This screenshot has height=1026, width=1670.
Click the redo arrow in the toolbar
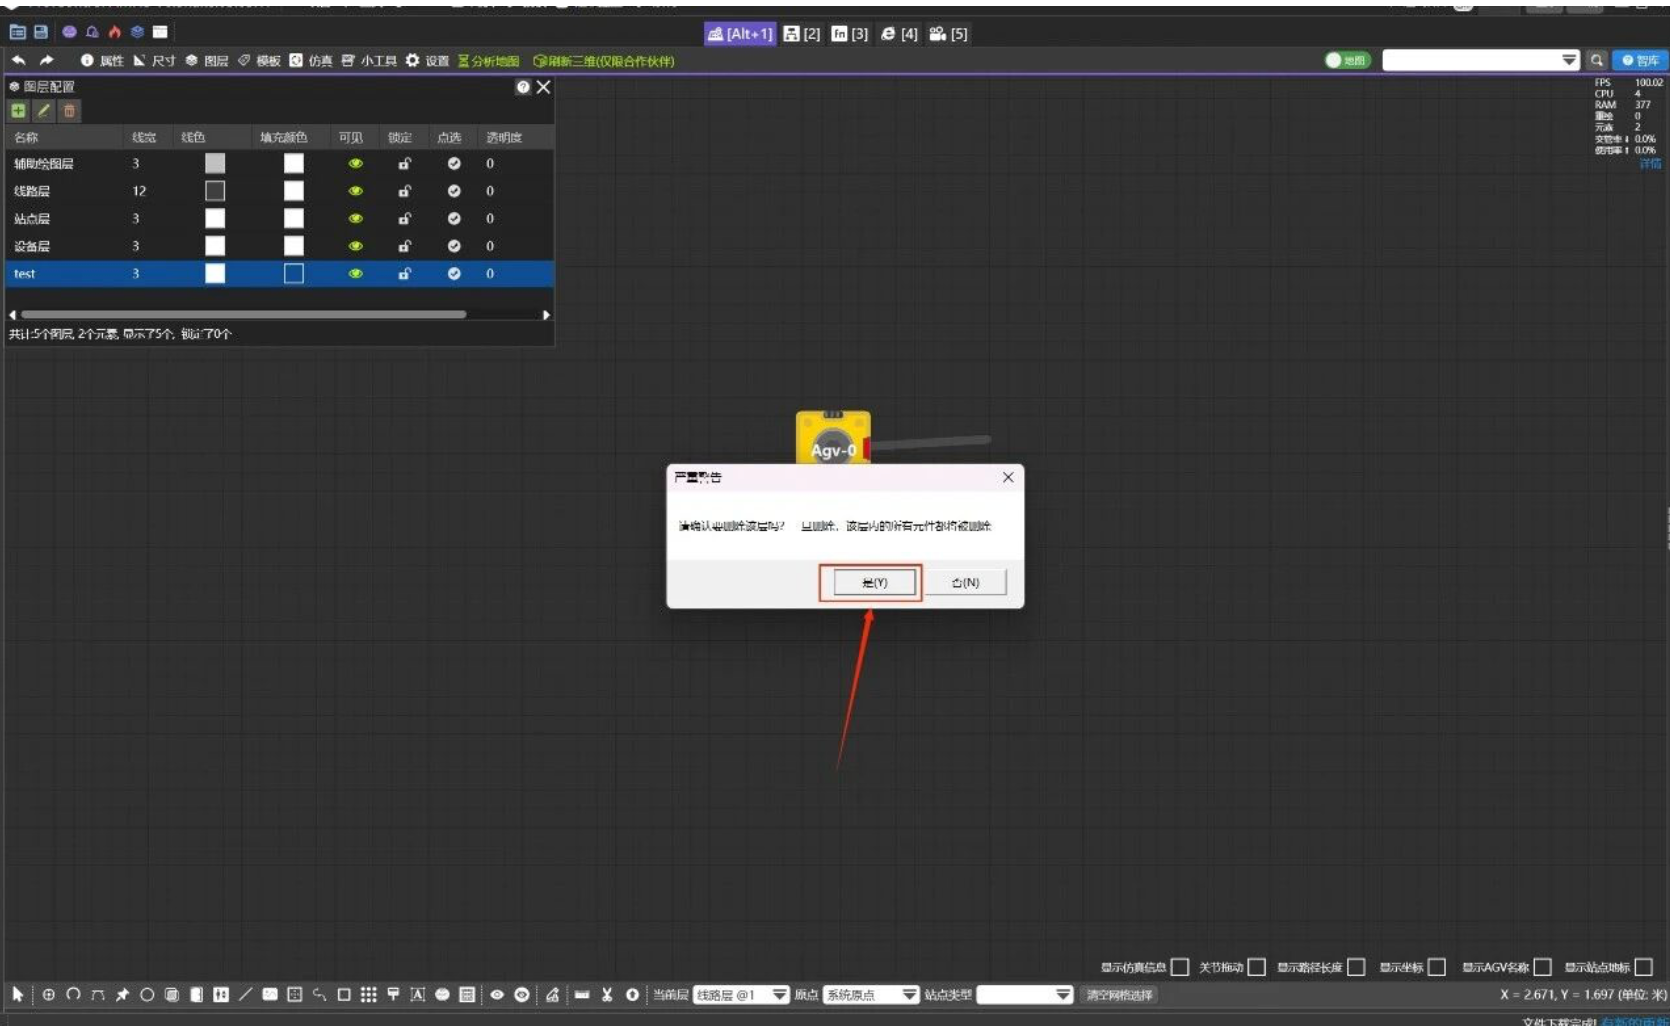pyautogui.click(x=46, y=61)
